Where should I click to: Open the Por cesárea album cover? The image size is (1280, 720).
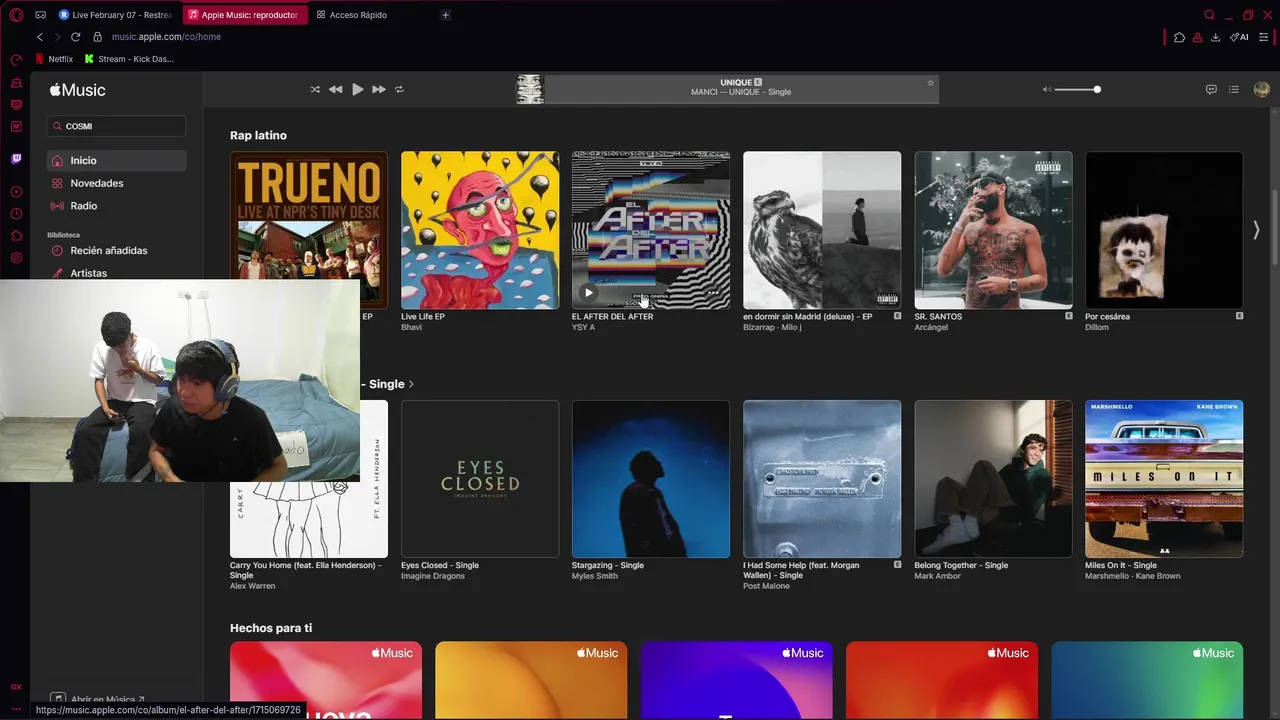pos(1164,230)
